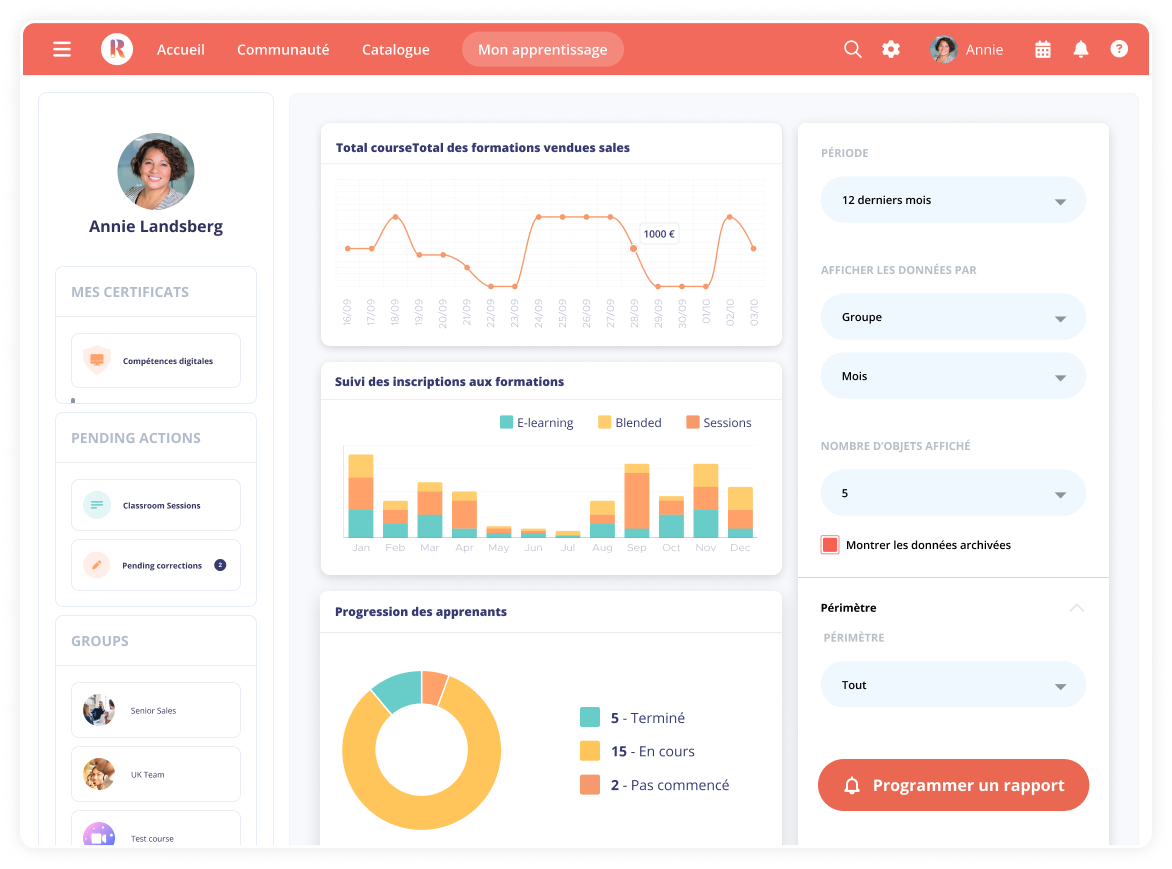Open the Groupe dropdown
Image resolution: width=1172 pixels, height=869 pixels.
[953, 317]
